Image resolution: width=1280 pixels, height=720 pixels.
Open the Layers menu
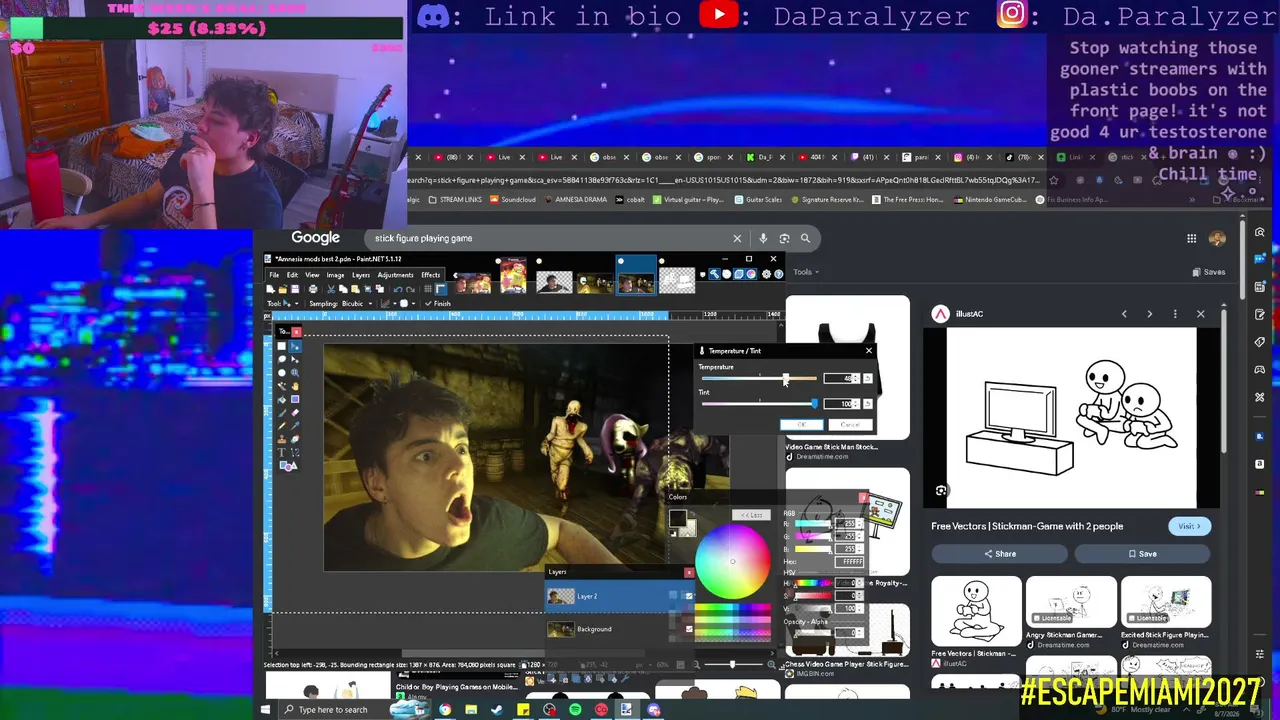coord(360,275)
